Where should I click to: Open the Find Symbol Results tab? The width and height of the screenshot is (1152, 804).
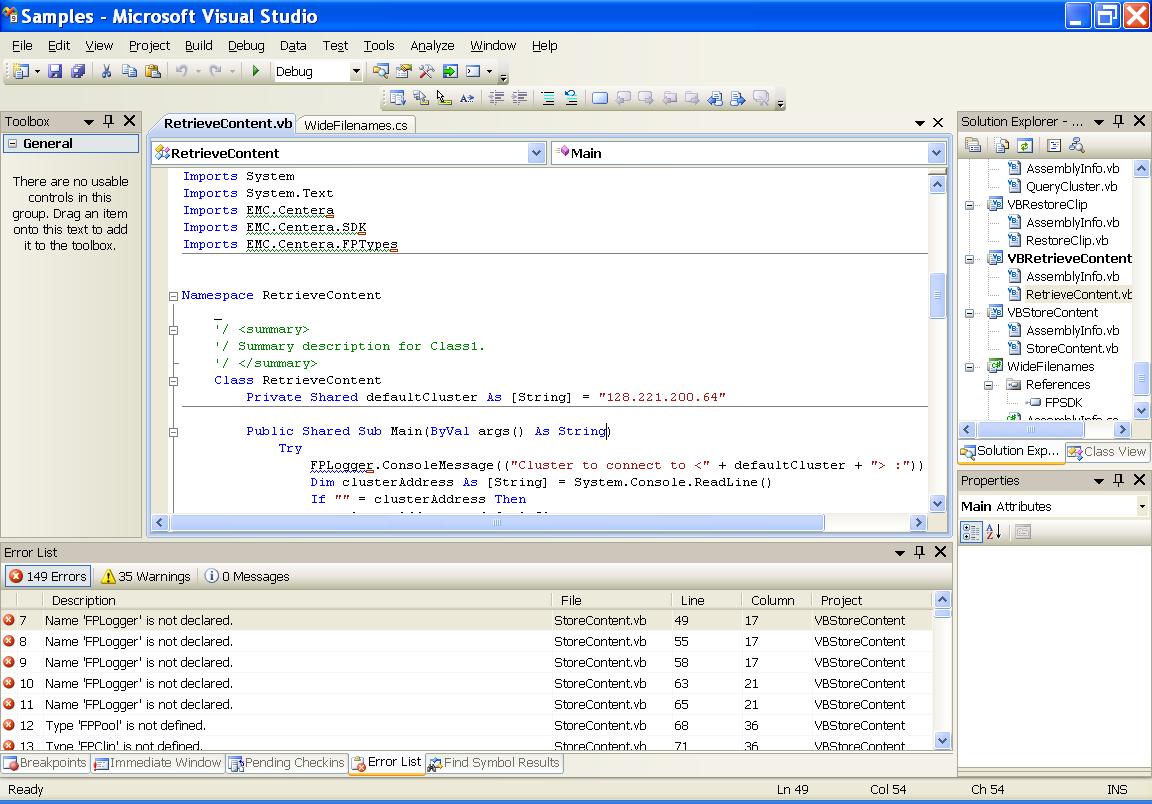pos(494,763)
